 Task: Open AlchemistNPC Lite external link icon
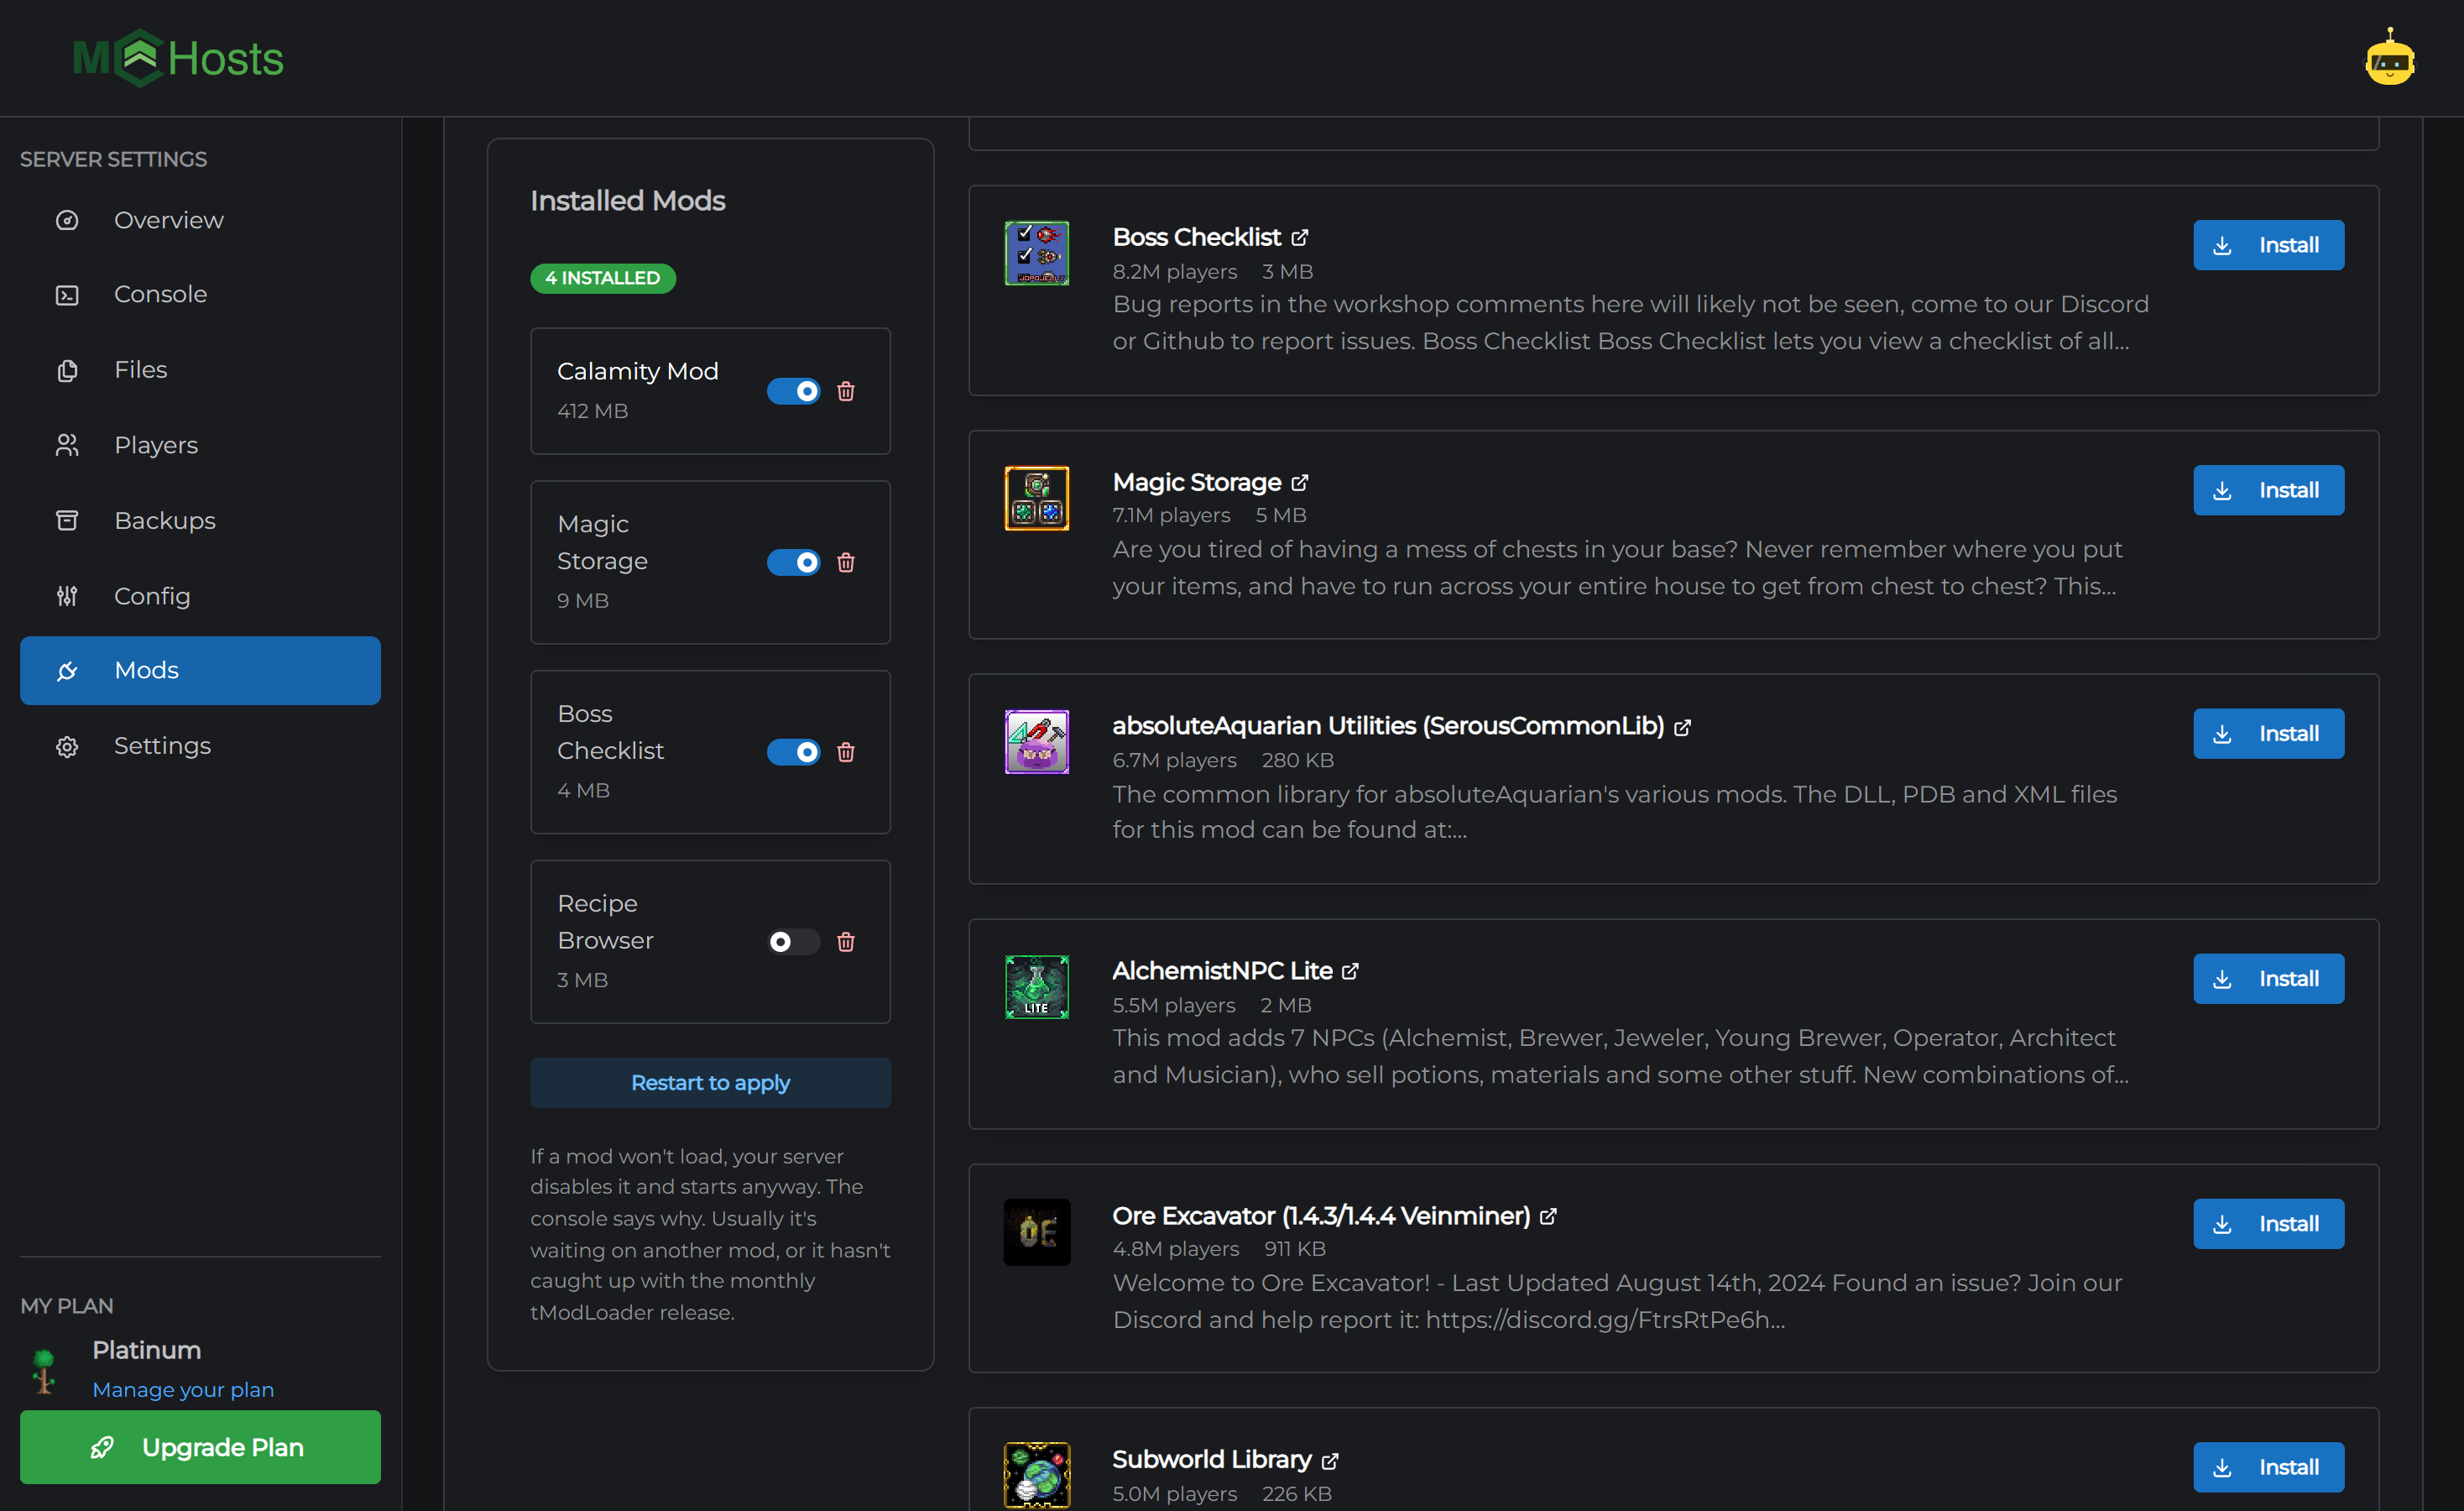pos(1350,971)
